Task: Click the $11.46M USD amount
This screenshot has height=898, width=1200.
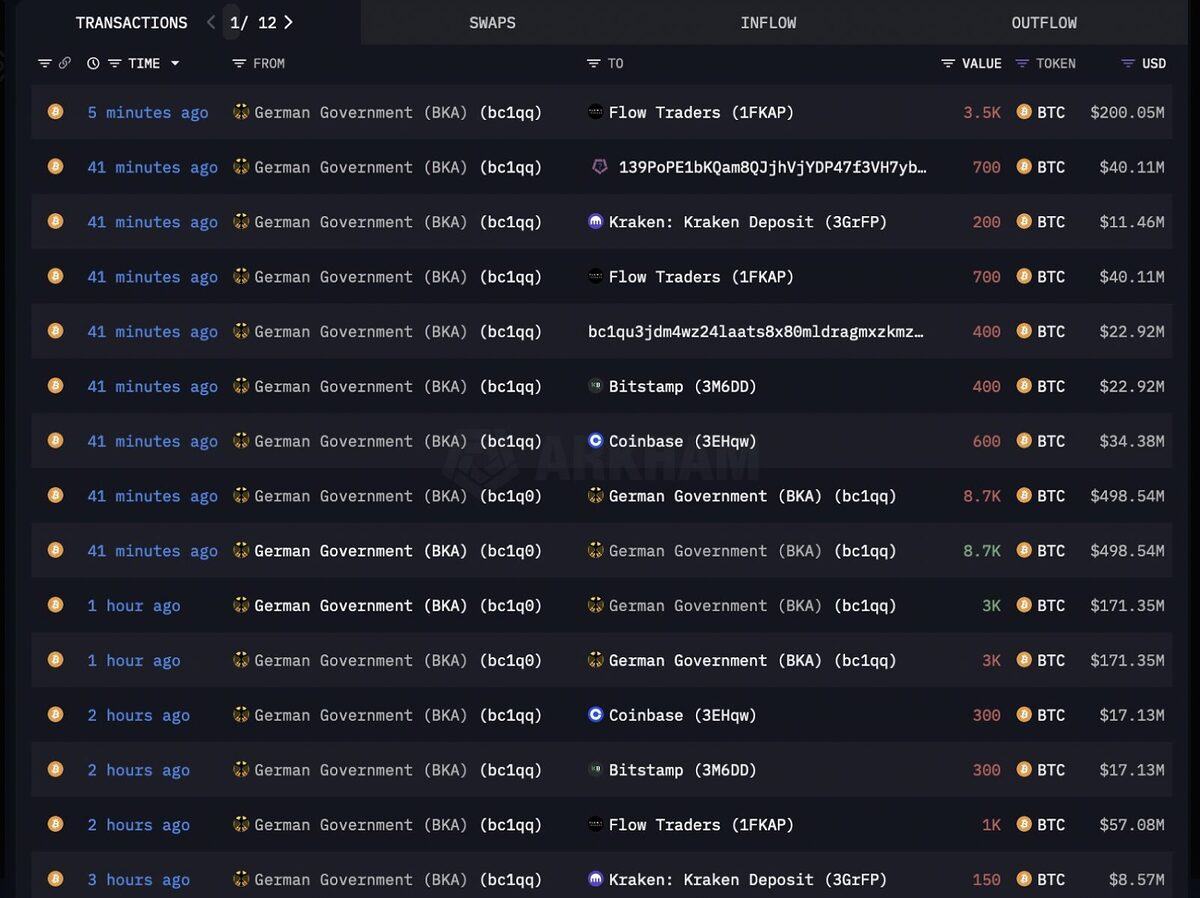Action: (x=1132, y=222)
